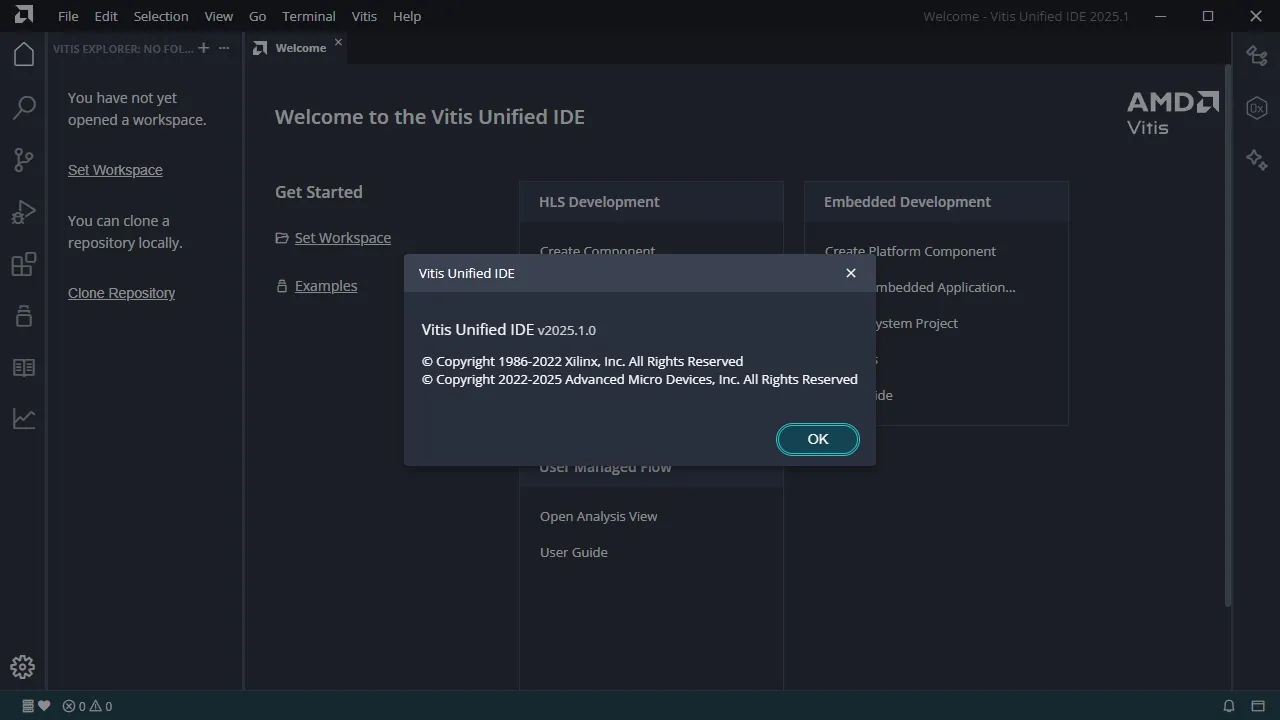Click the version text v2025.1.0

click(x=567, y=330)
